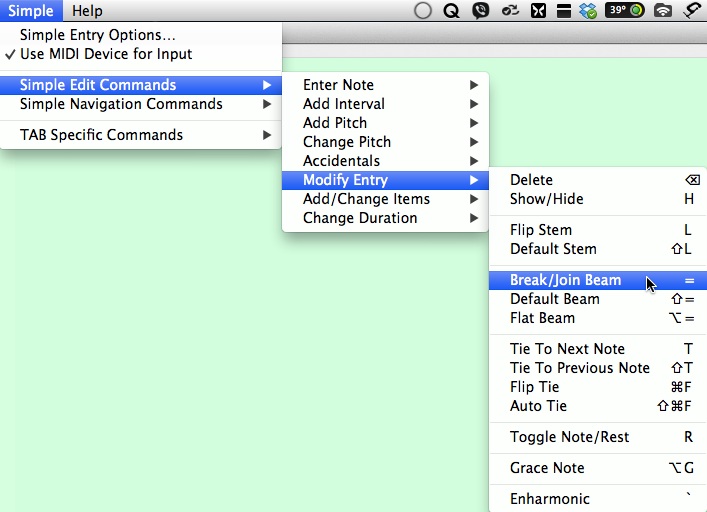Screen dimensions: 707x512
Task: Toggle Use MIDI Device for Input
Action: click(x=106, y=54)
